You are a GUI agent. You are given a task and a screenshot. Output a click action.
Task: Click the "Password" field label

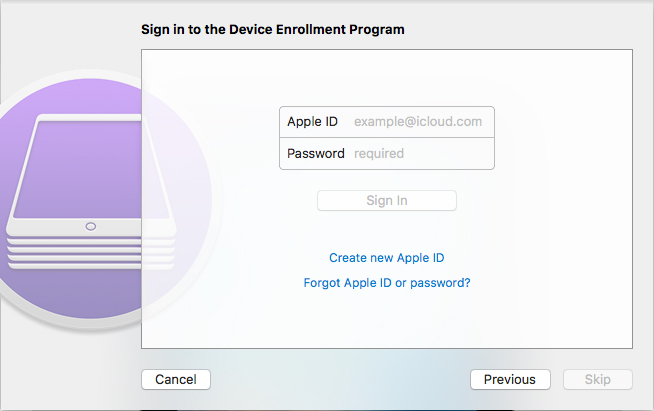(316, 154)
